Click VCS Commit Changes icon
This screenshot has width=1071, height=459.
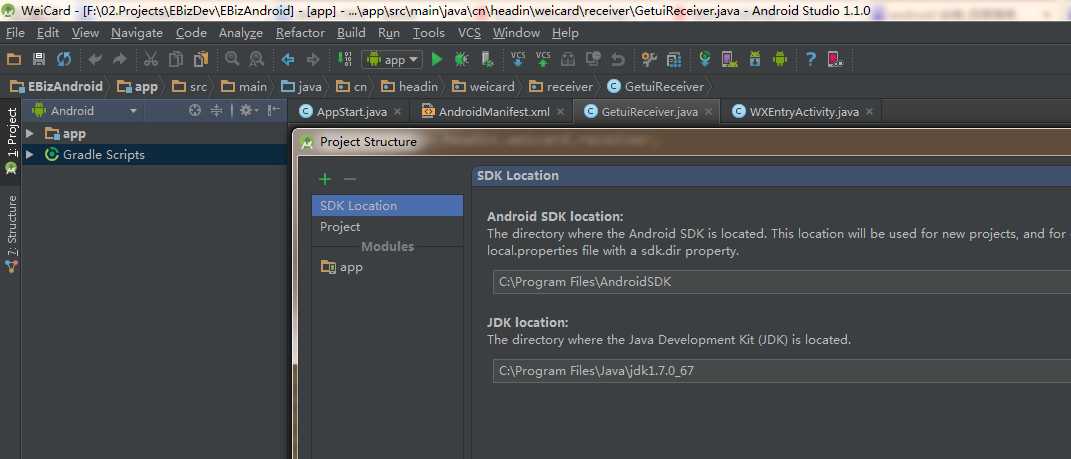pos(543,59)
